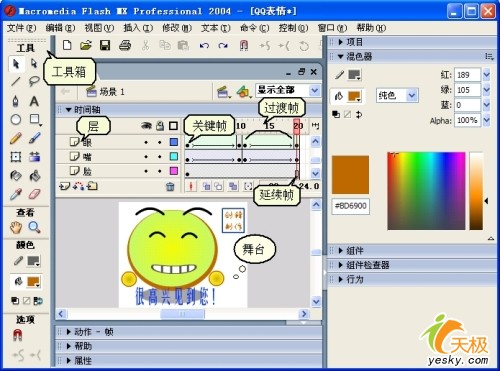Select the Brush tool
Screen dimensions: 500x371
click(35, 138)
